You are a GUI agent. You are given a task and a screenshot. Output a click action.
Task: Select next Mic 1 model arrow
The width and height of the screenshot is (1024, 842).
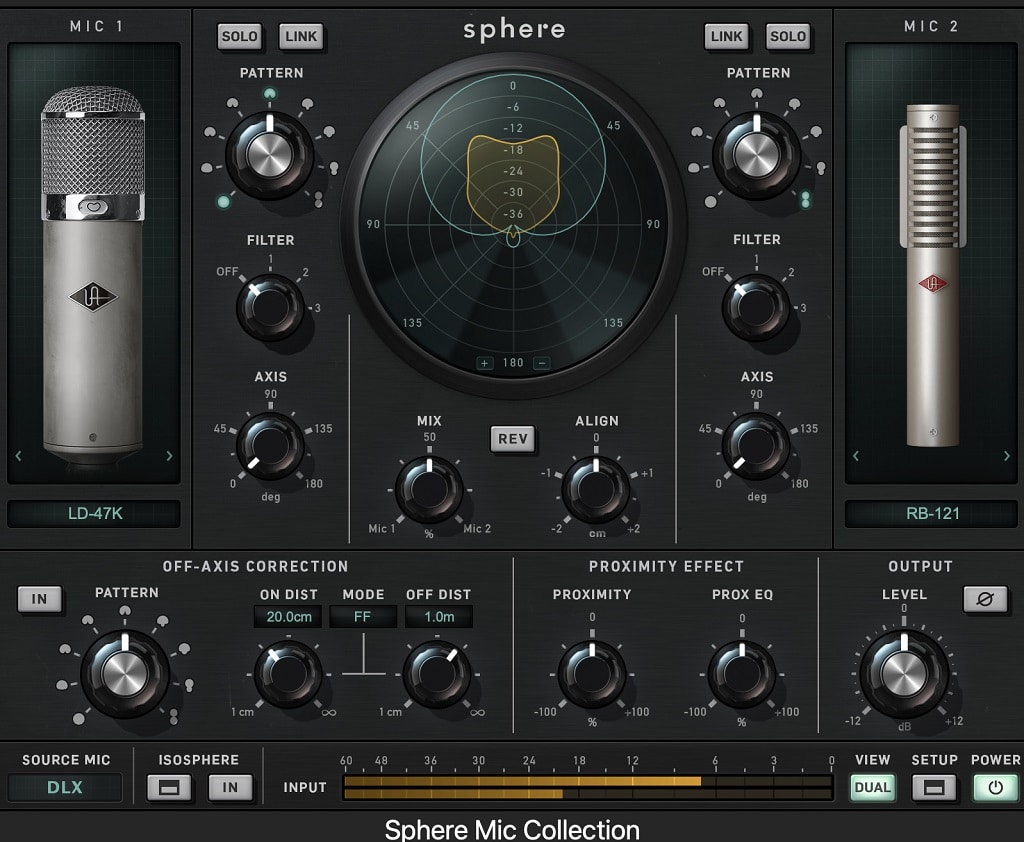point(169,456)
